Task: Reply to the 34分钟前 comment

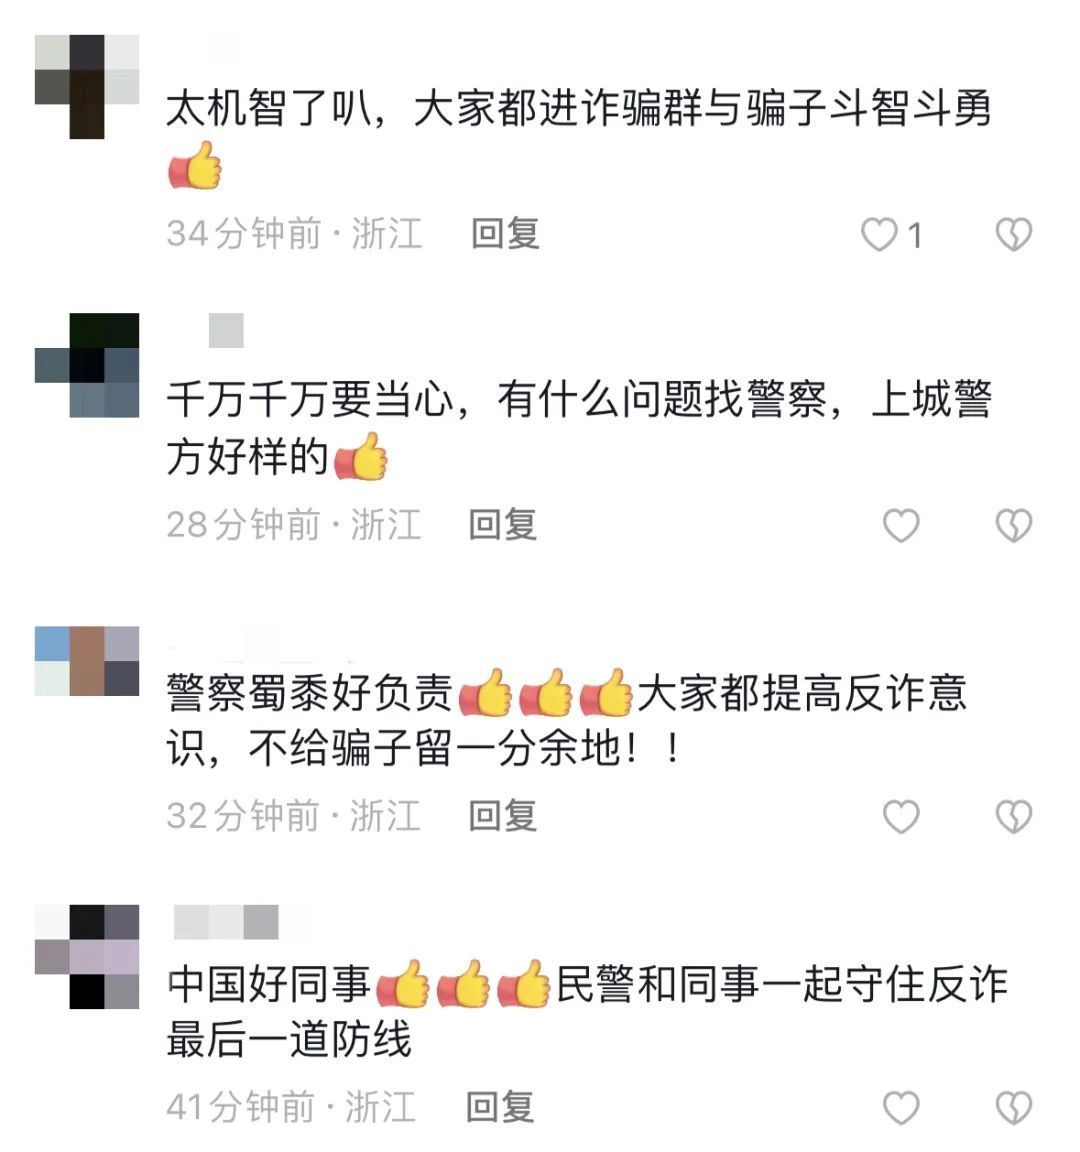Action: tap(505, 234)
